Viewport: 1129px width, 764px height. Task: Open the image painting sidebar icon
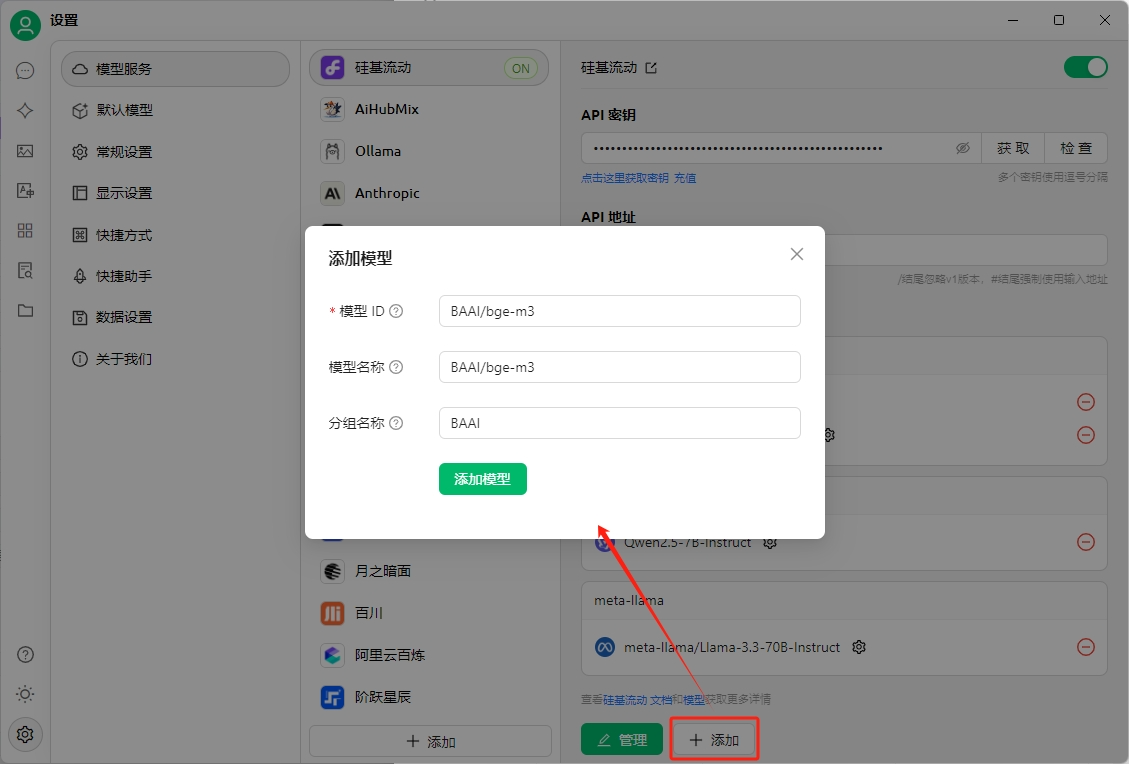25,150
